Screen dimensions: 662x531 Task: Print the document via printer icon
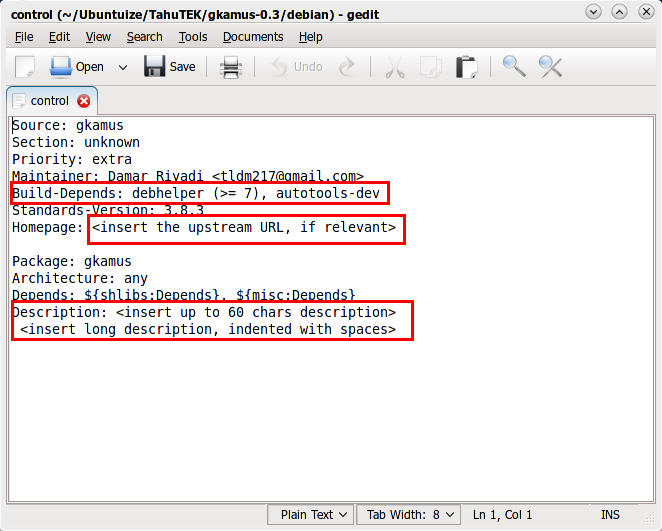coord(231,67)
